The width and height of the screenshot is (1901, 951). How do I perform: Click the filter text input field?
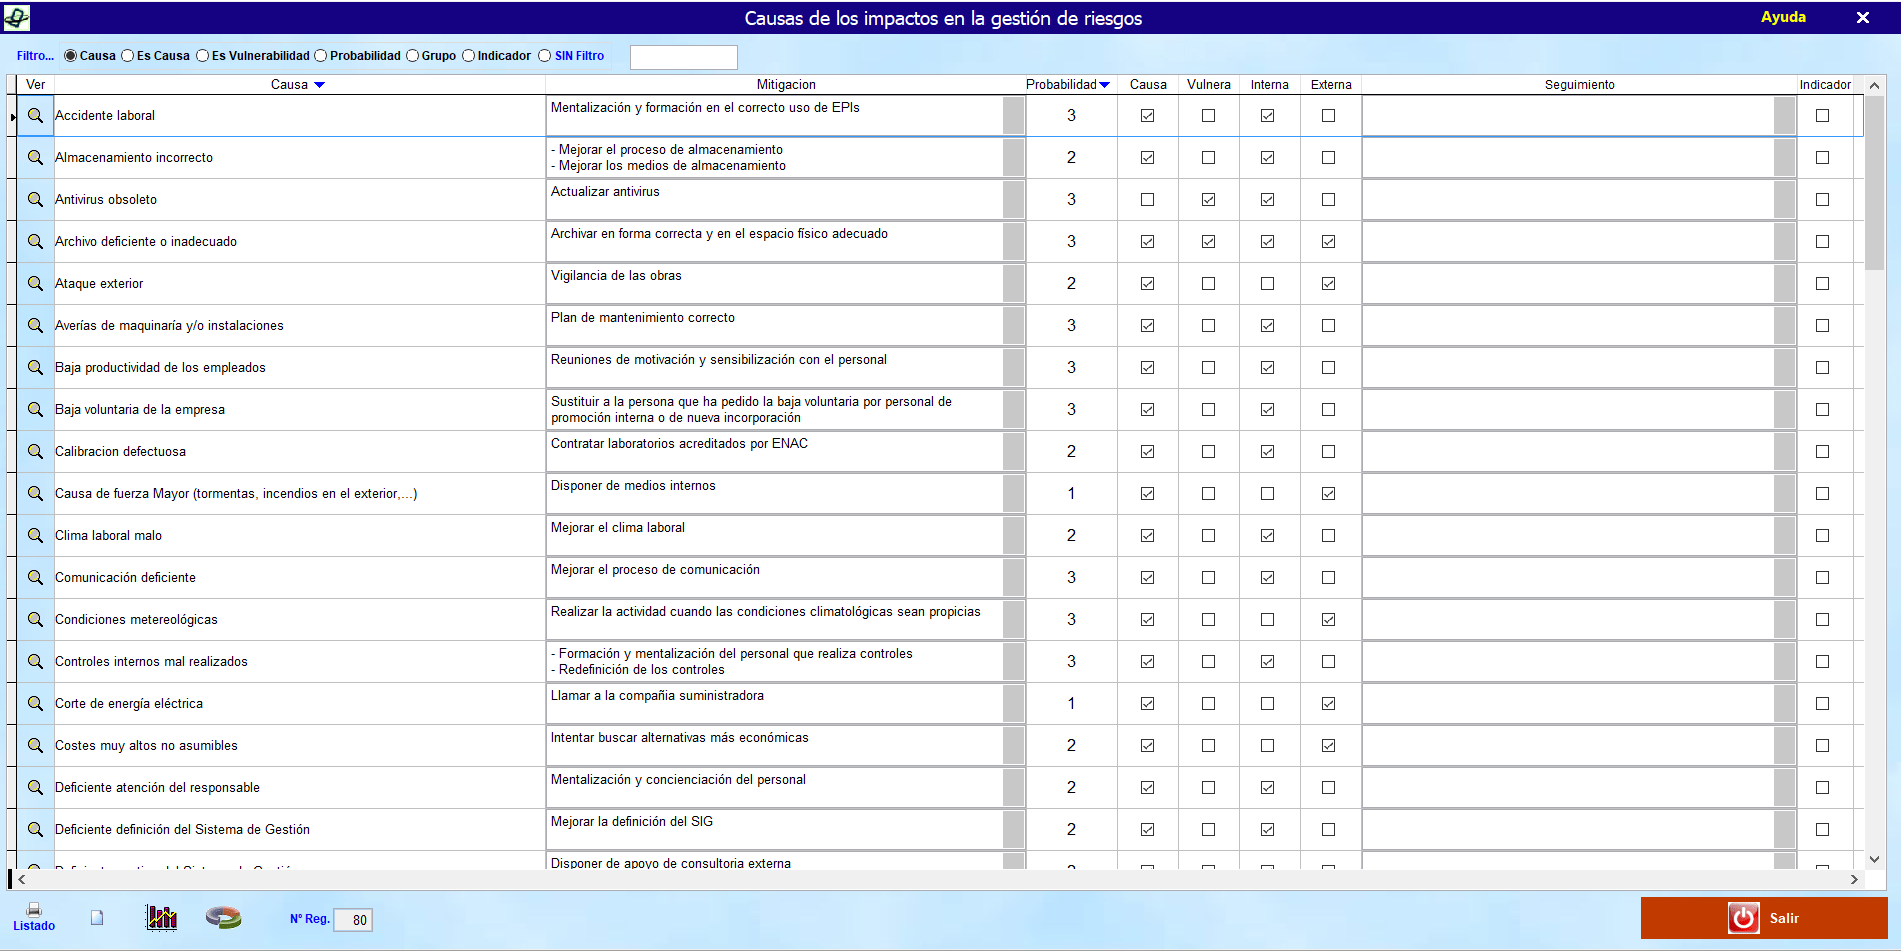(x=684, y=57)
